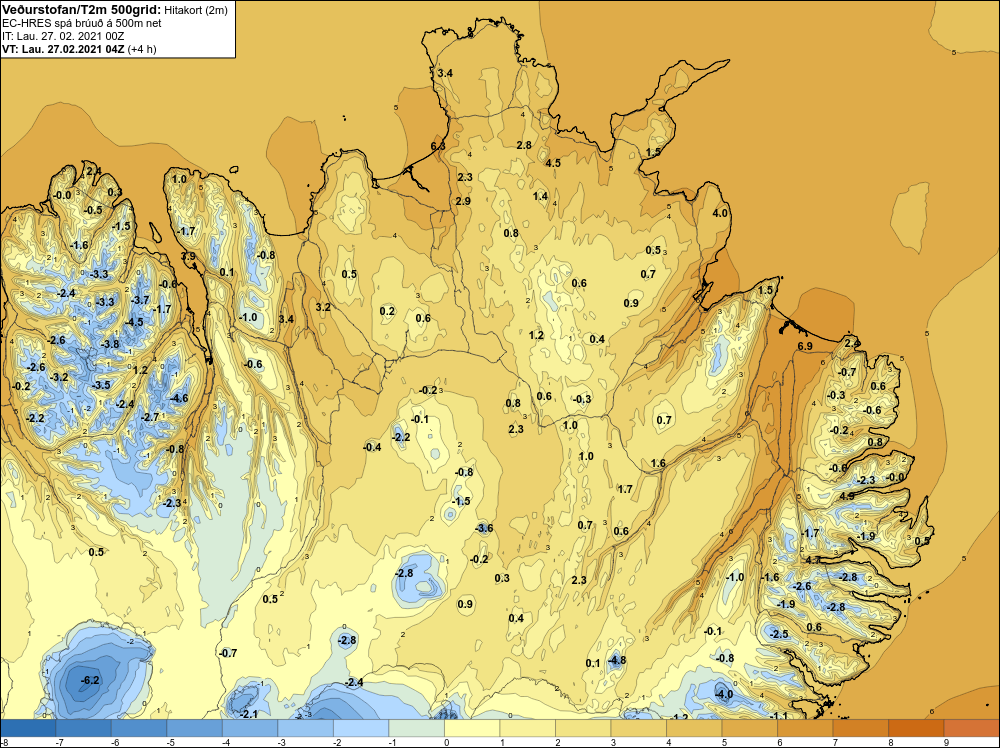
Task: Click the 6.9 temperature value
Action: click(805, 346)
